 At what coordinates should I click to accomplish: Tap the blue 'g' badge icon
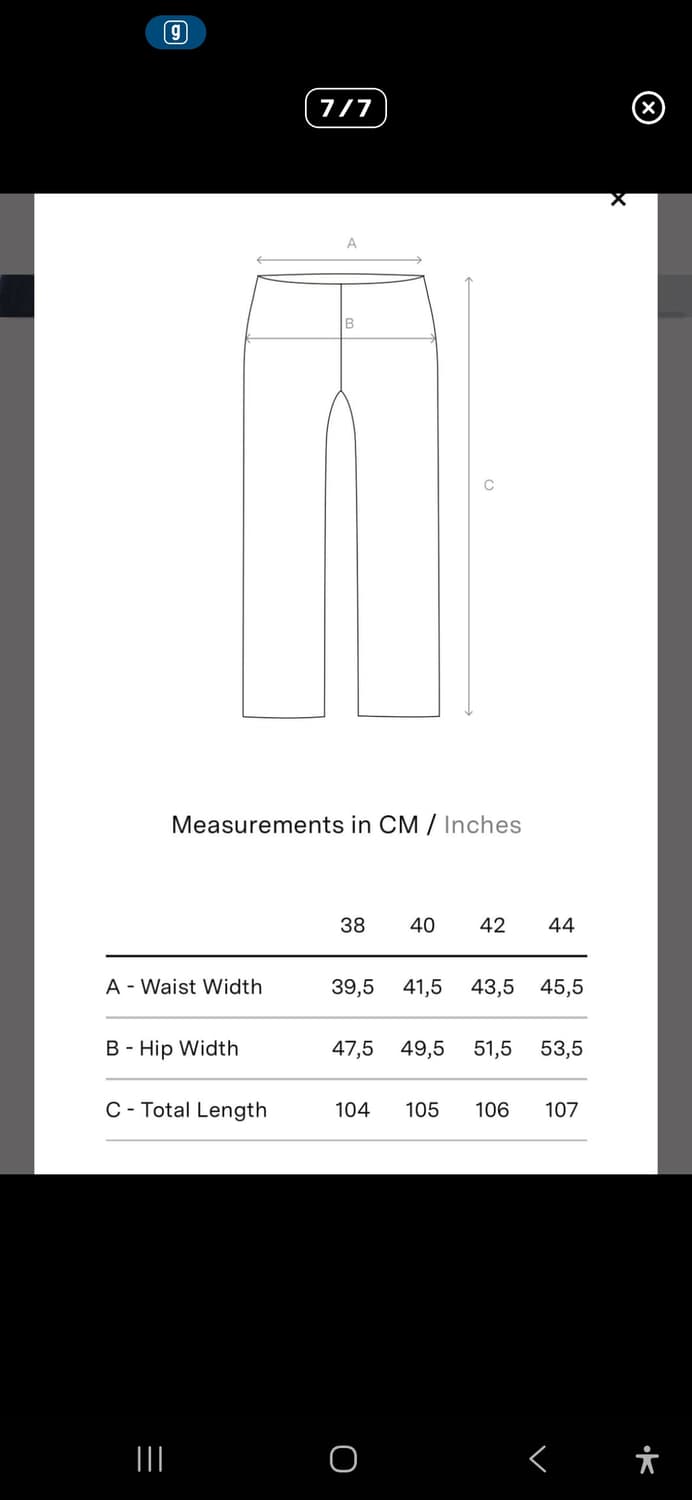click(x=176, y=33)
